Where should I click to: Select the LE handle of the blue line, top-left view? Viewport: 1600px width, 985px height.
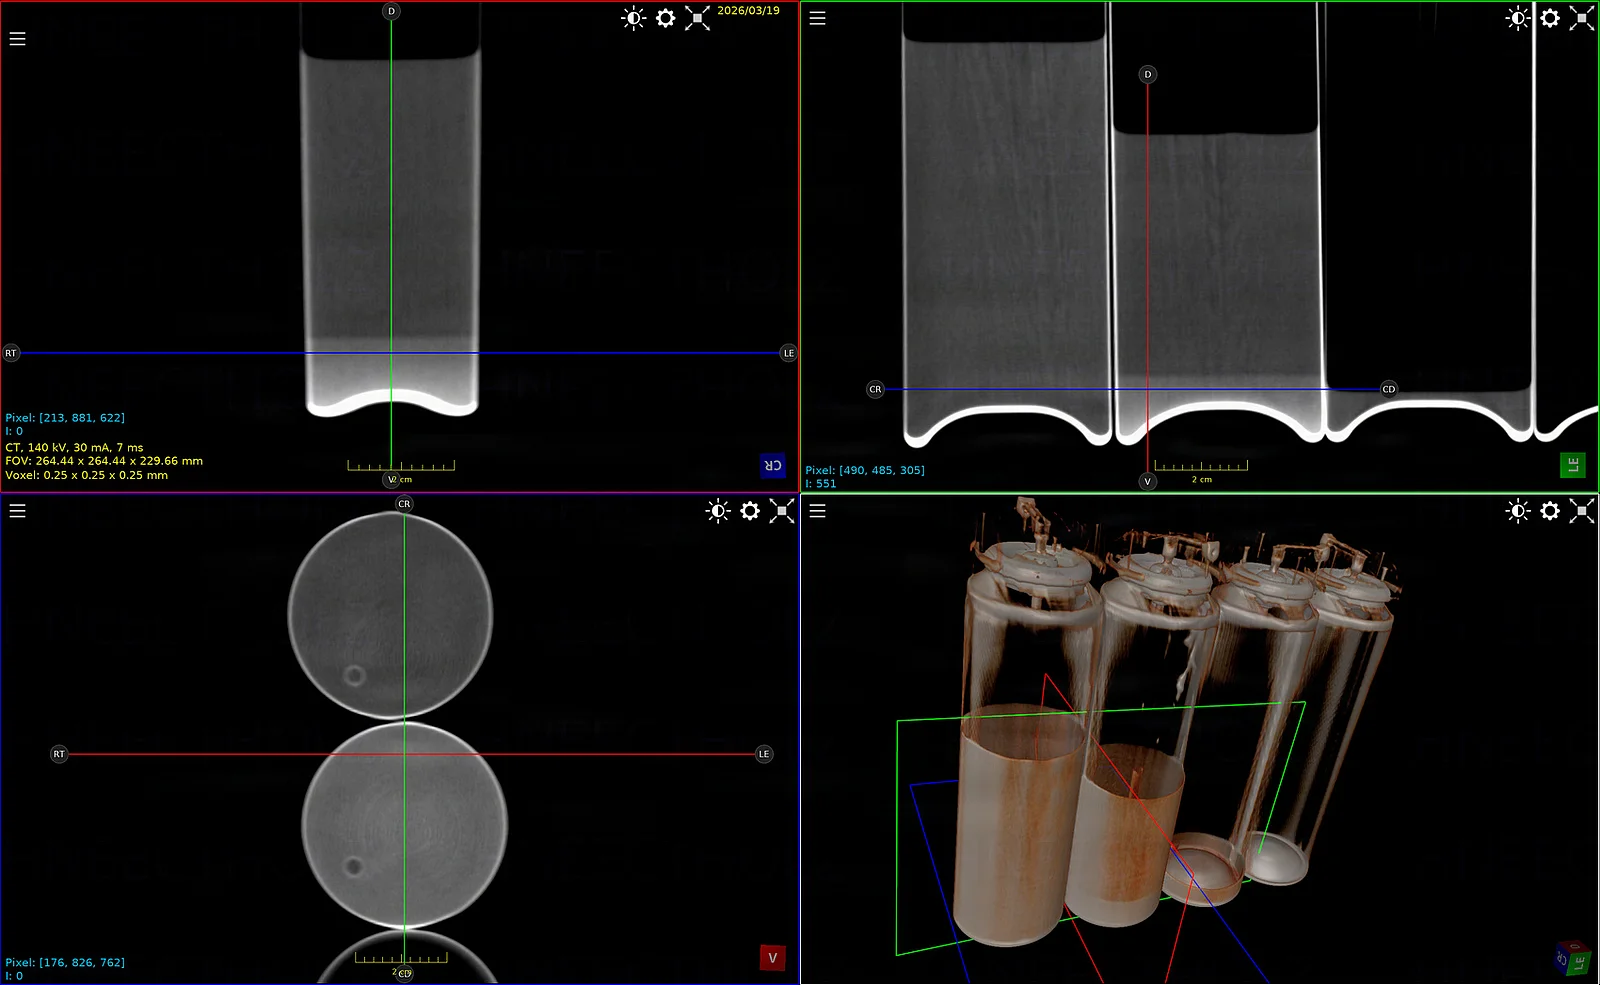788,353
